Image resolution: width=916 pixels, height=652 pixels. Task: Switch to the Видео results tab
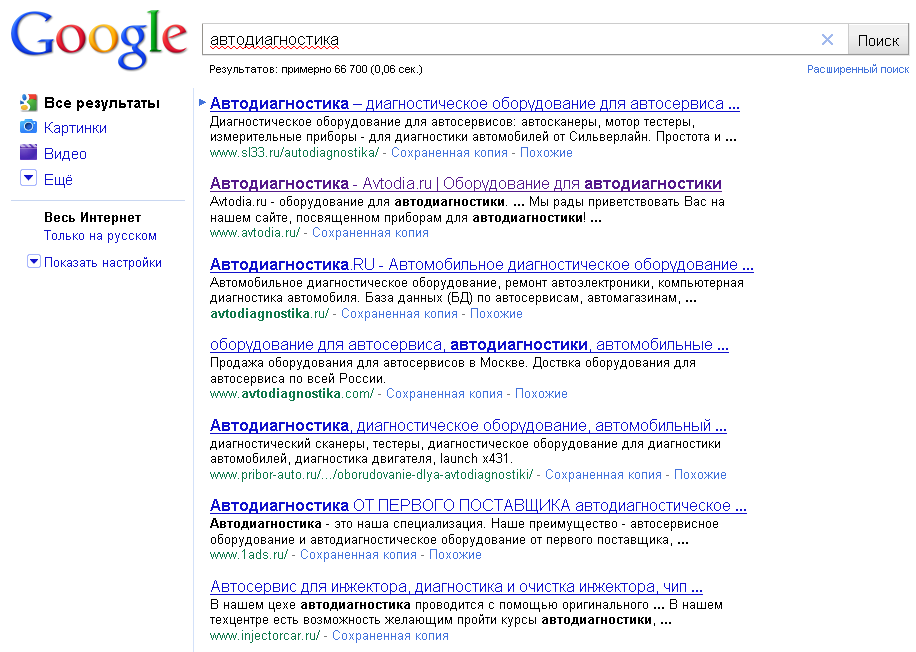coord(68,153)
